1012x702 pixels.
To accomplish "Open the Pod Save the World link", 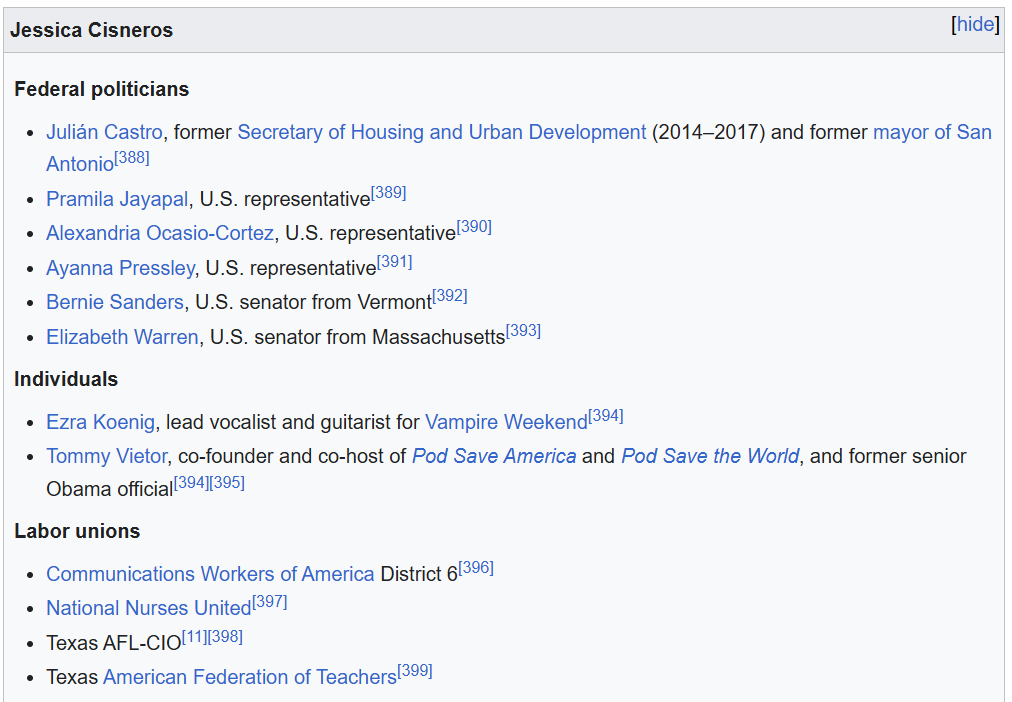I will pos(710,457).
